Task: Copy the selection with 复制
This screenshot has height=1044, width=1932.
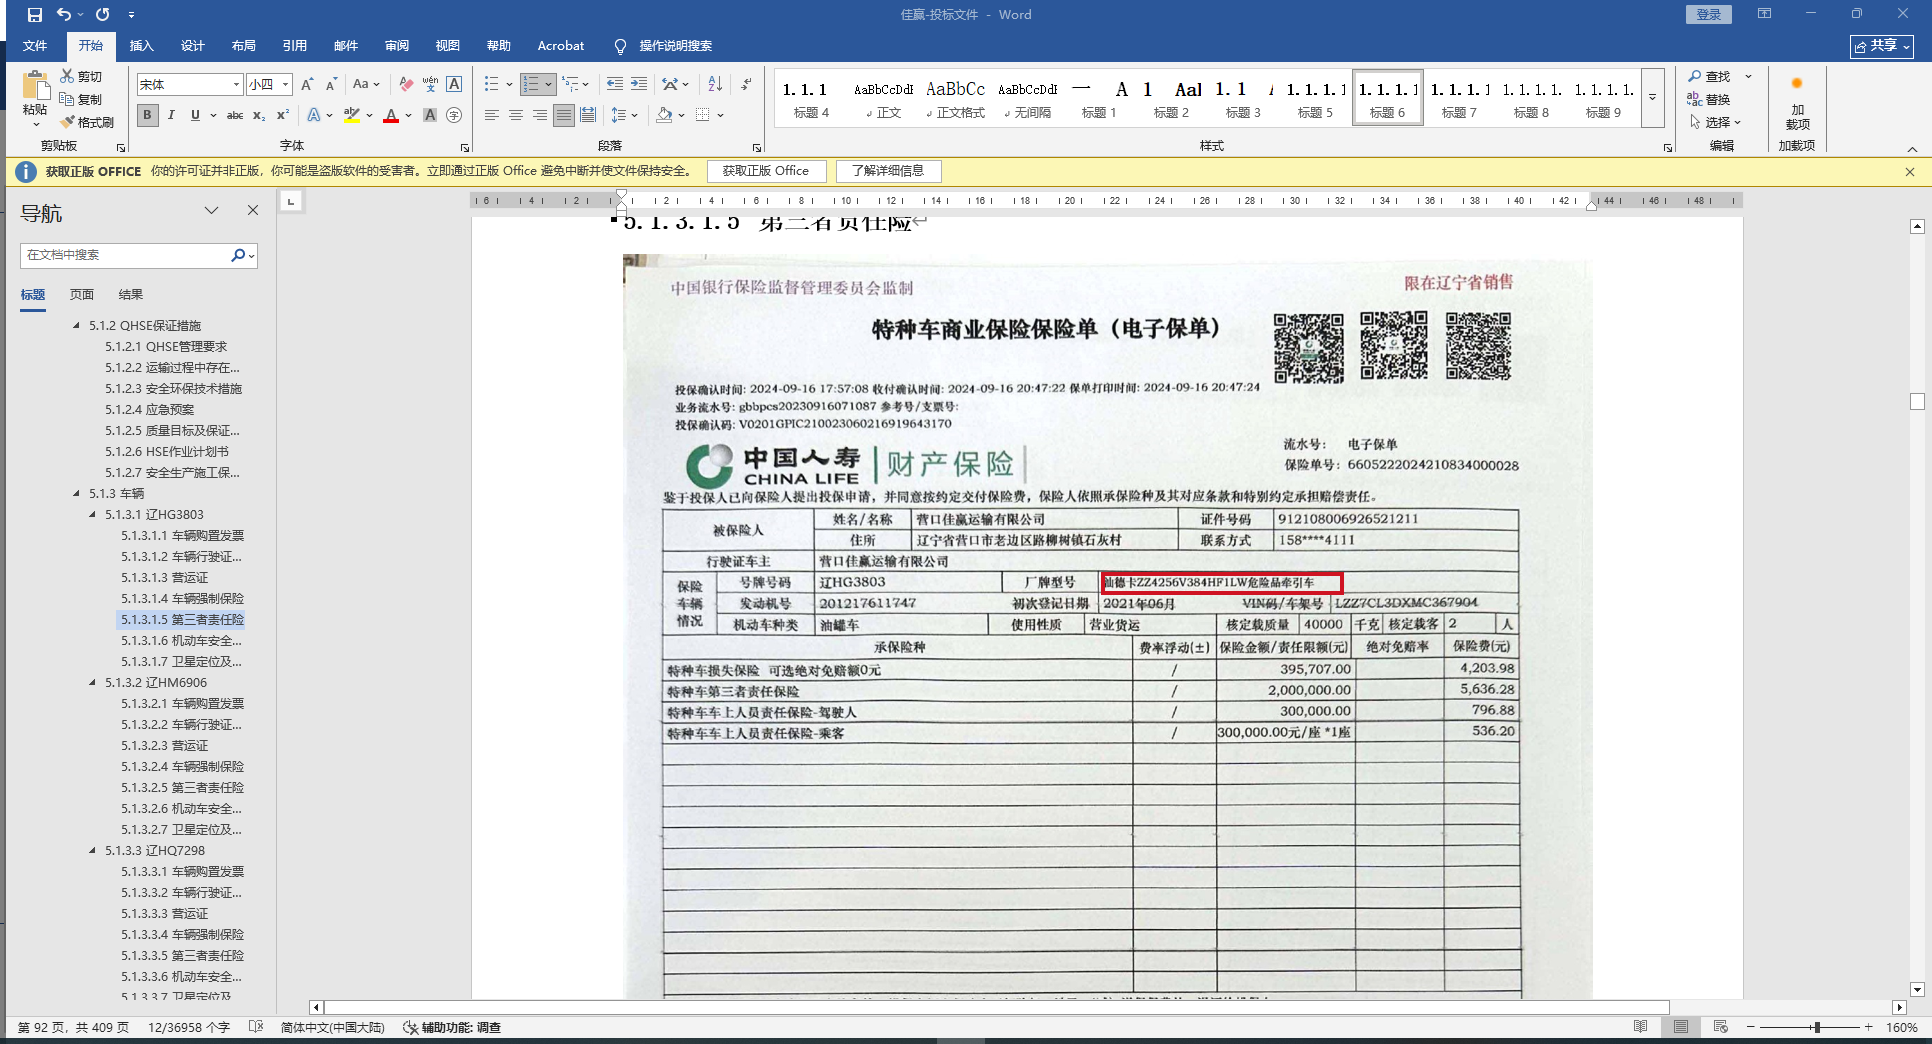Action: (81, 99)
